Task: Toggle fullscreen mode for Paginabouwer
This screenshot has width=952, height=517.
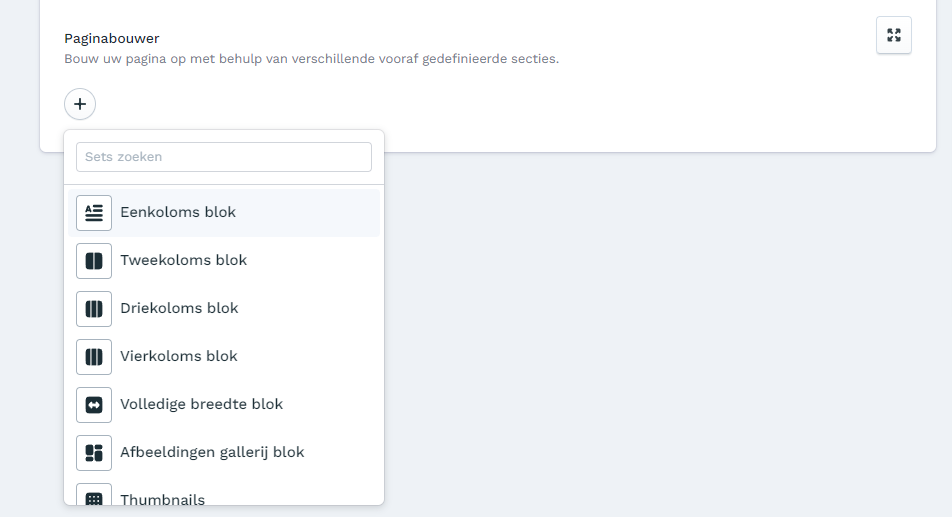Action: tap(893, 35)
